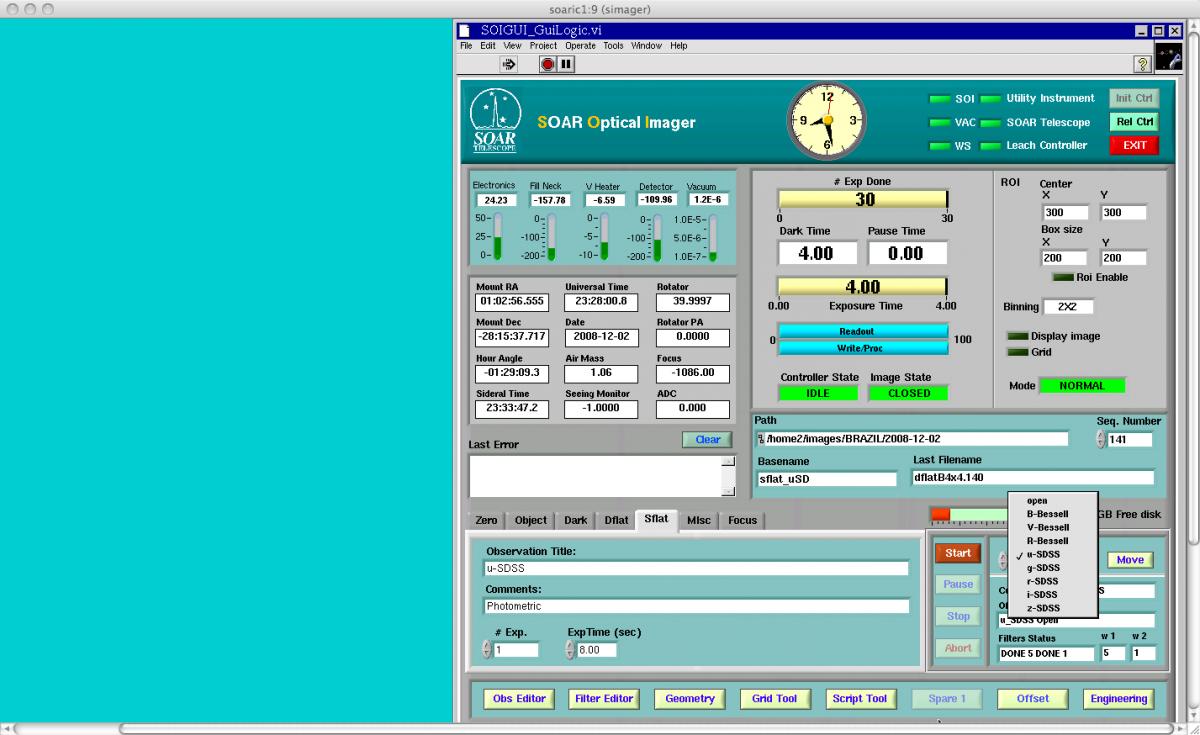Open the Filter Editor
The height and width of the screenshot is (735, 1200).
click(x=604, y=699)
